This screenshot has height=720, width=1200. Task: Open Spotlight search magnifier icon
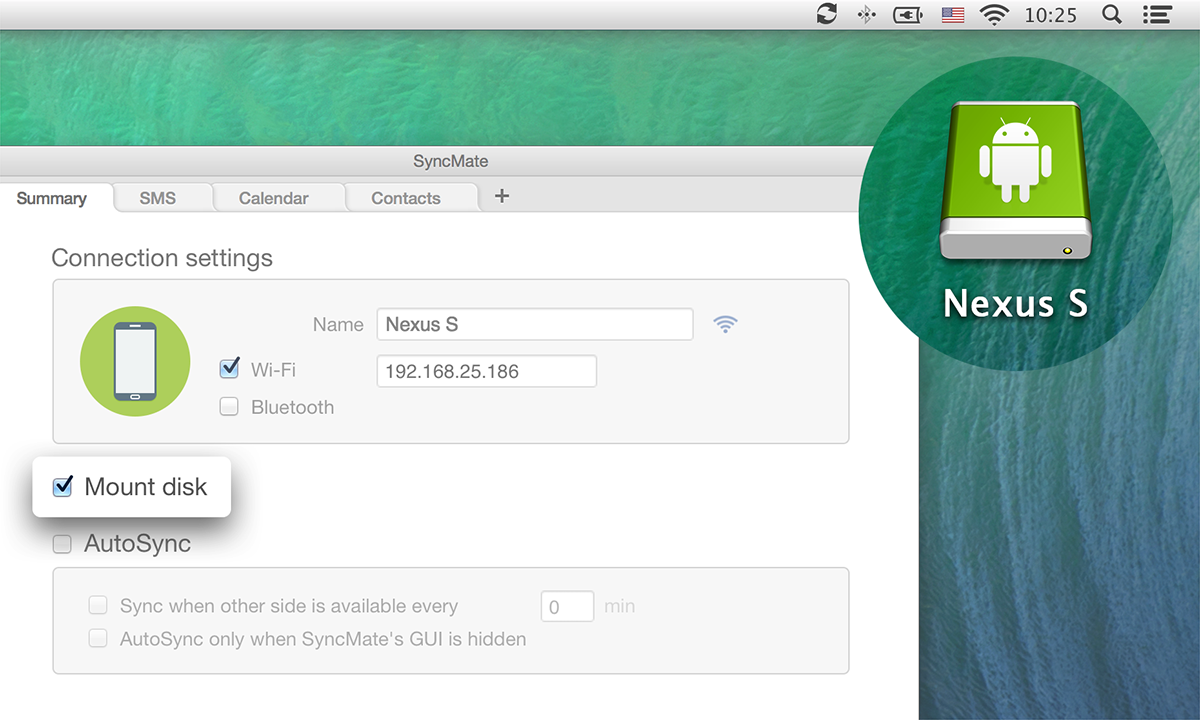pos(1111,14)
